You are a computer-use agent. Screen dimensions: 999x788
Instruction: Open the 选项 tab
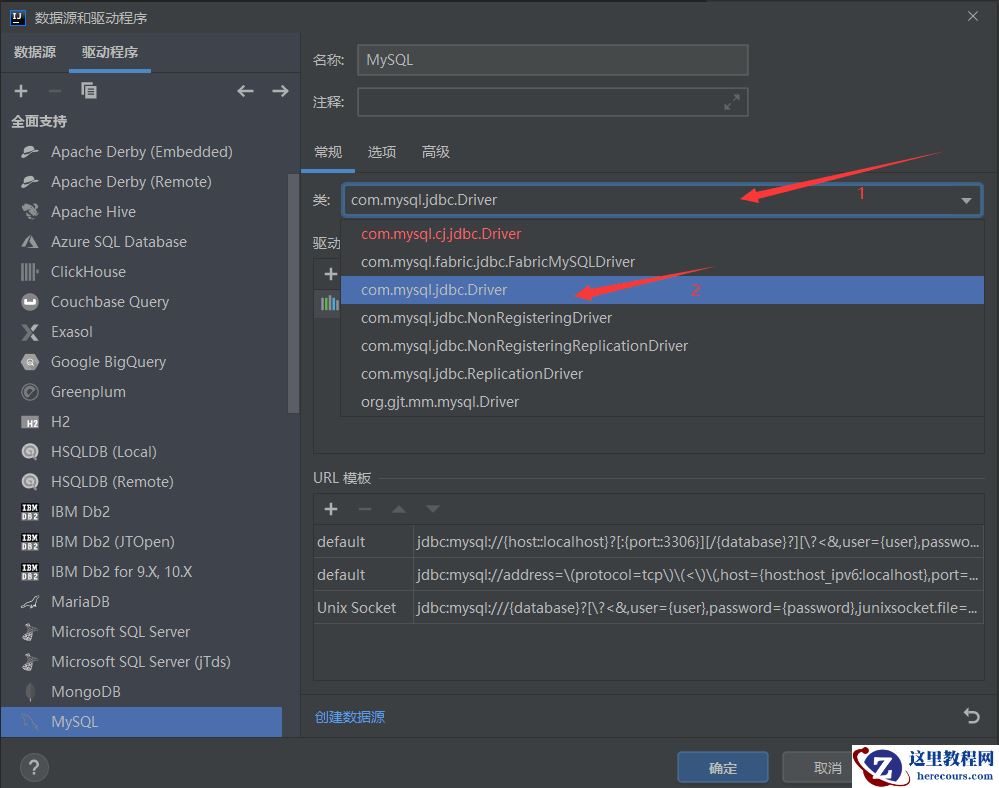pos(381,151)
